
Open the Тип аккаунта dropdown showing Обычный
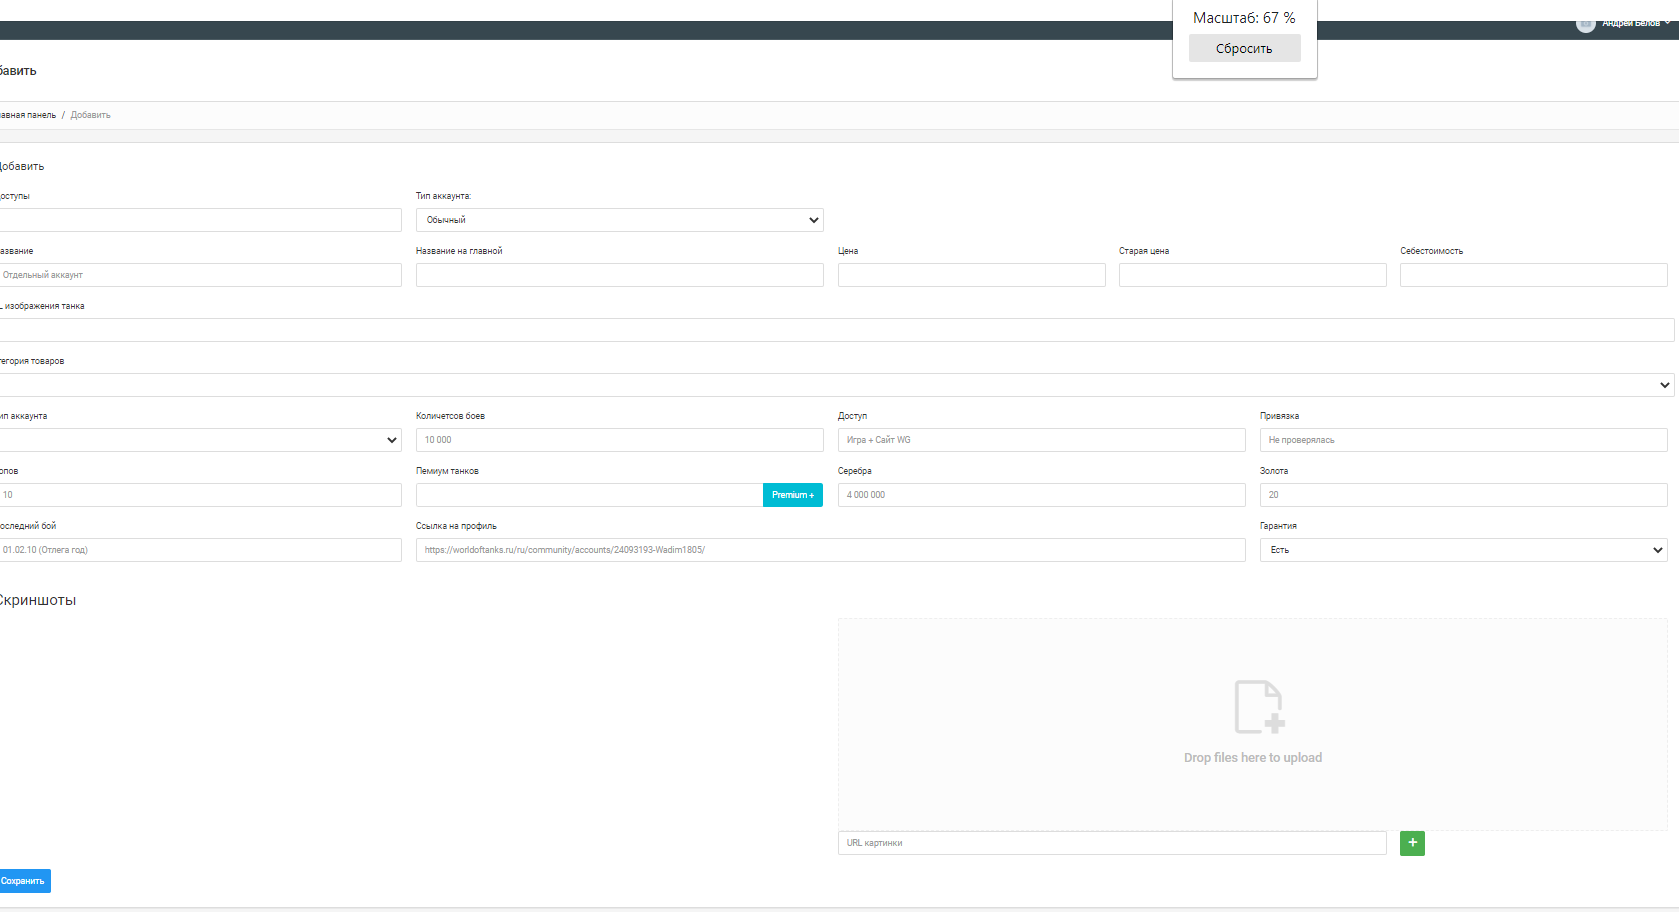pos(619,220)
